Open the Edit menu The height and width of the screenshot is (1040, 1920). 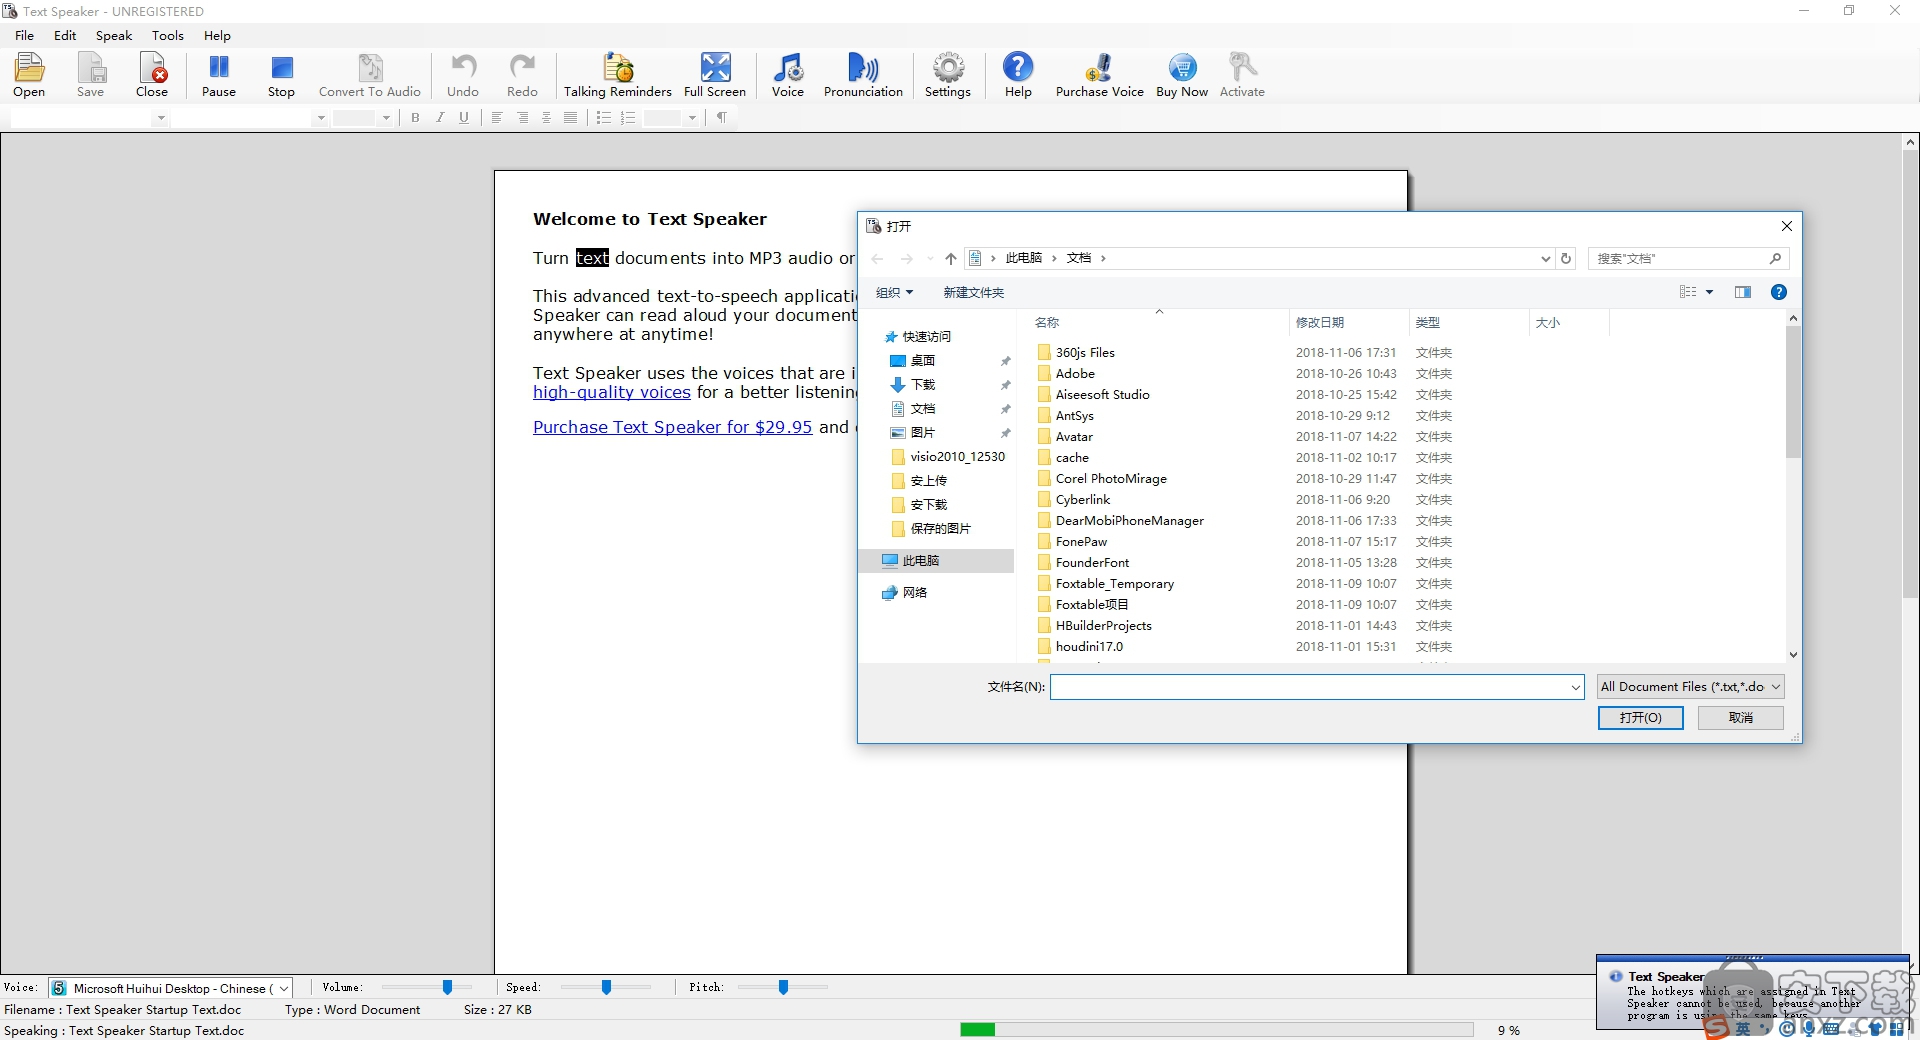tap(65, 35)
